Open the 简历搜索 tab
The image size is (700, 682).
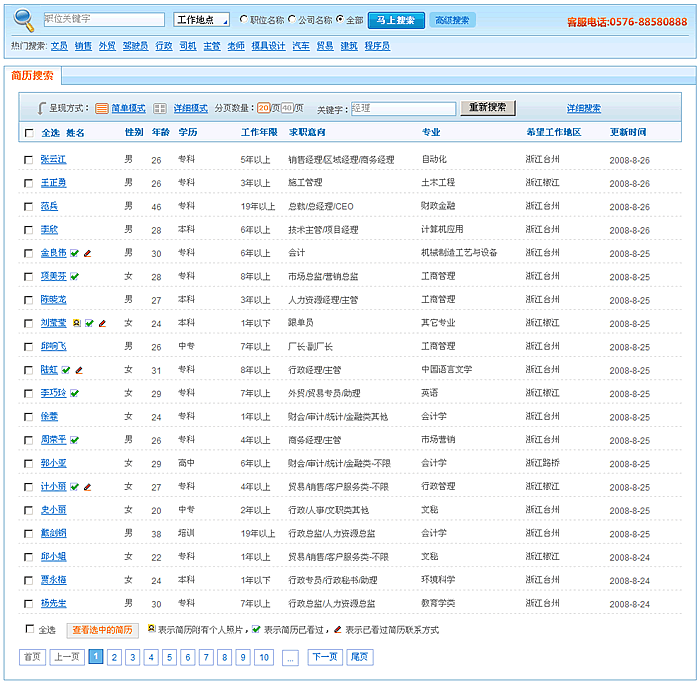[33, 76]
